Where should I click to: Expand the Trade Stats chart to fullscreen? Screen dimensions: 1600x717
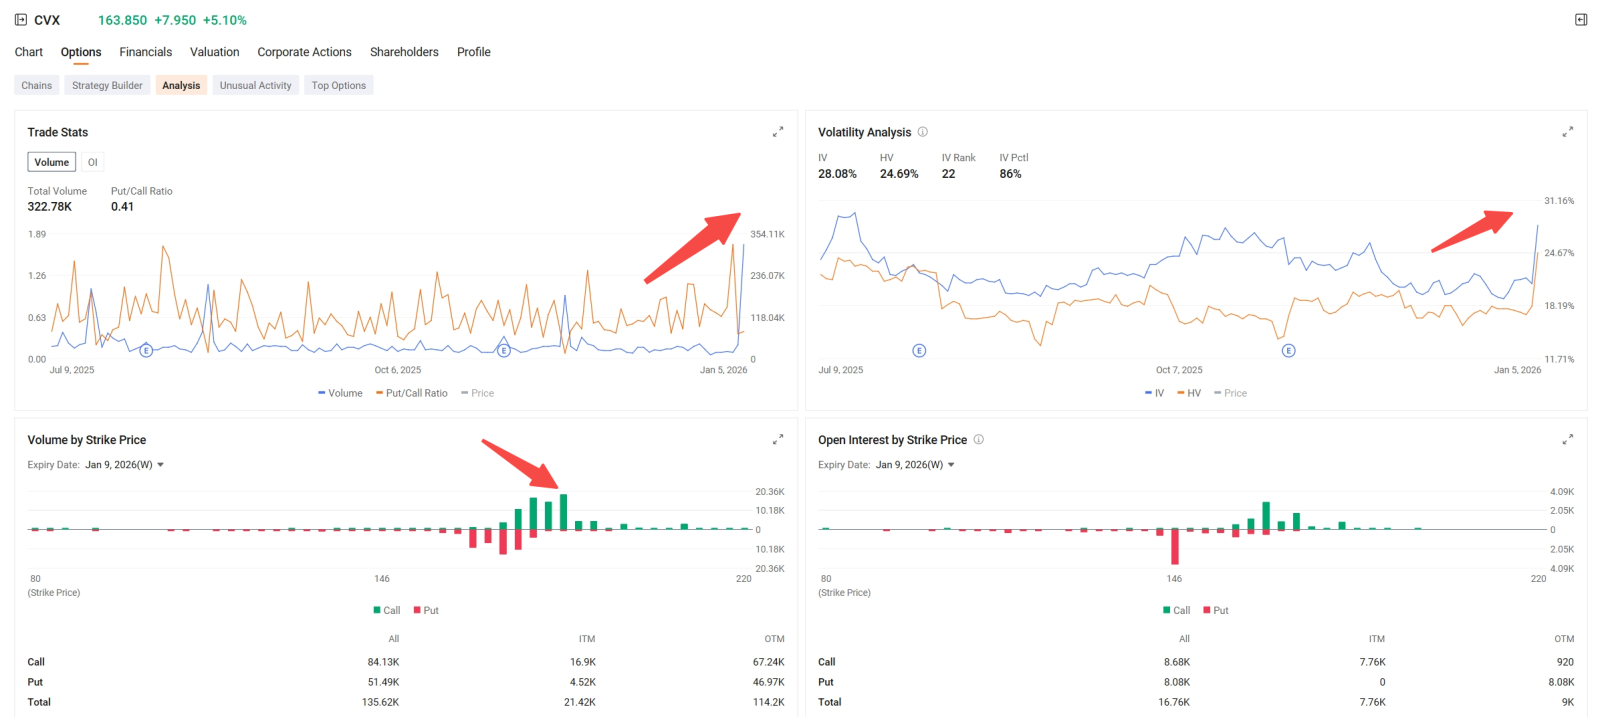(x=777, y=132)
